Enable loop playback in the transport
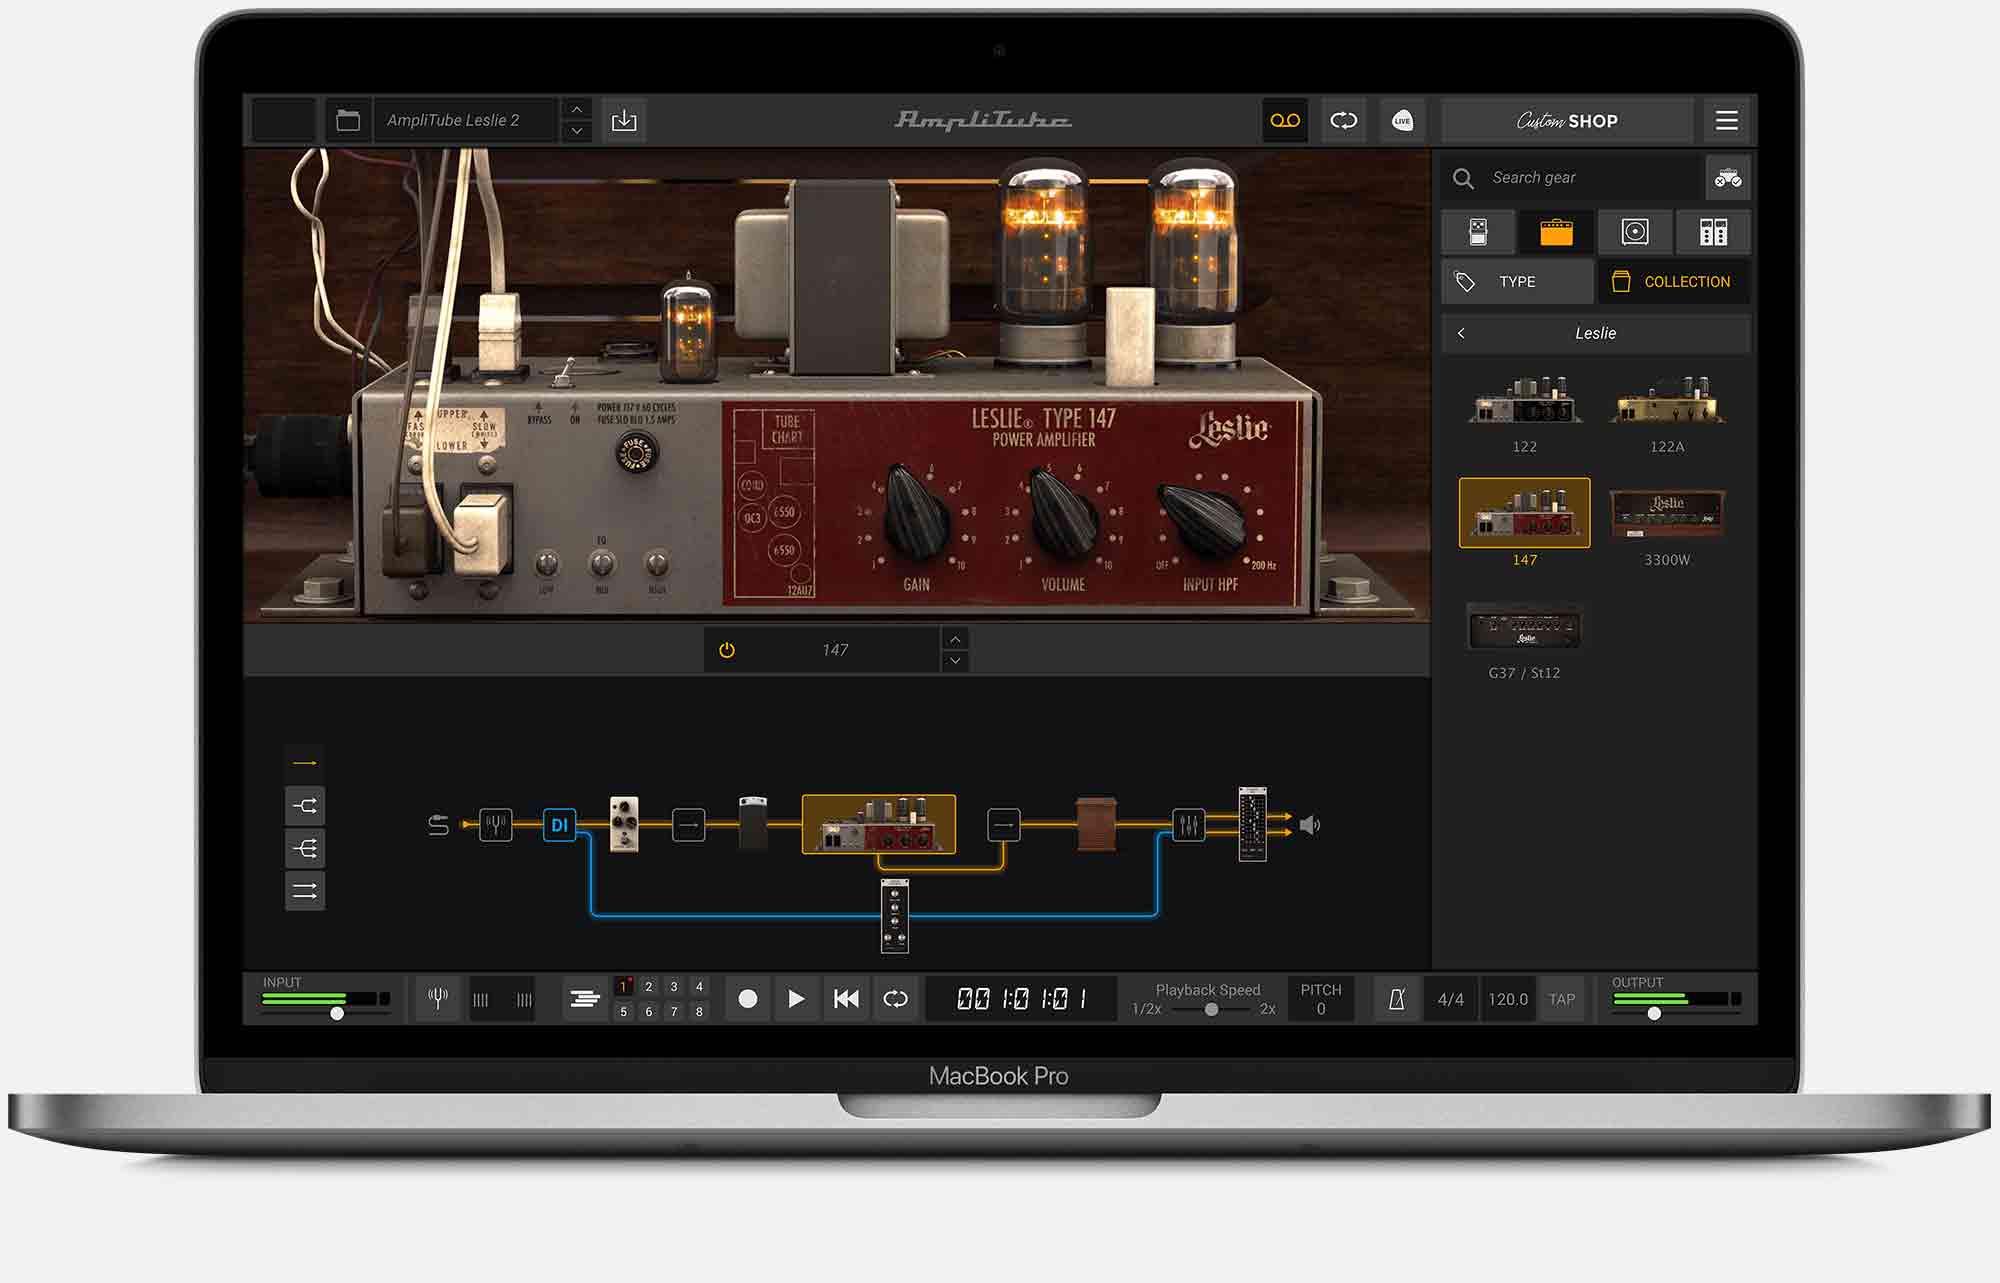The height and width of the screenshot is (1283, 2000). (897, 997)
